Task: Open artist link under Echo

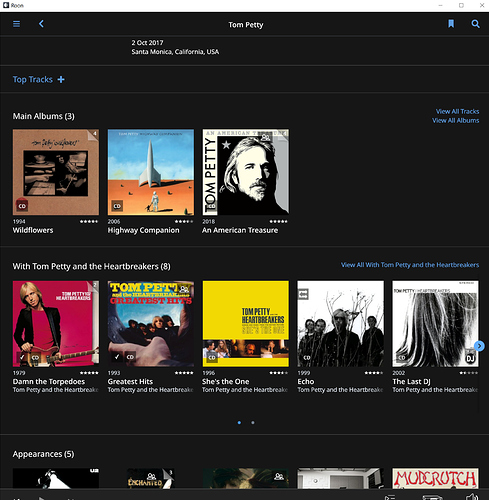Action: tap(341, 390)
